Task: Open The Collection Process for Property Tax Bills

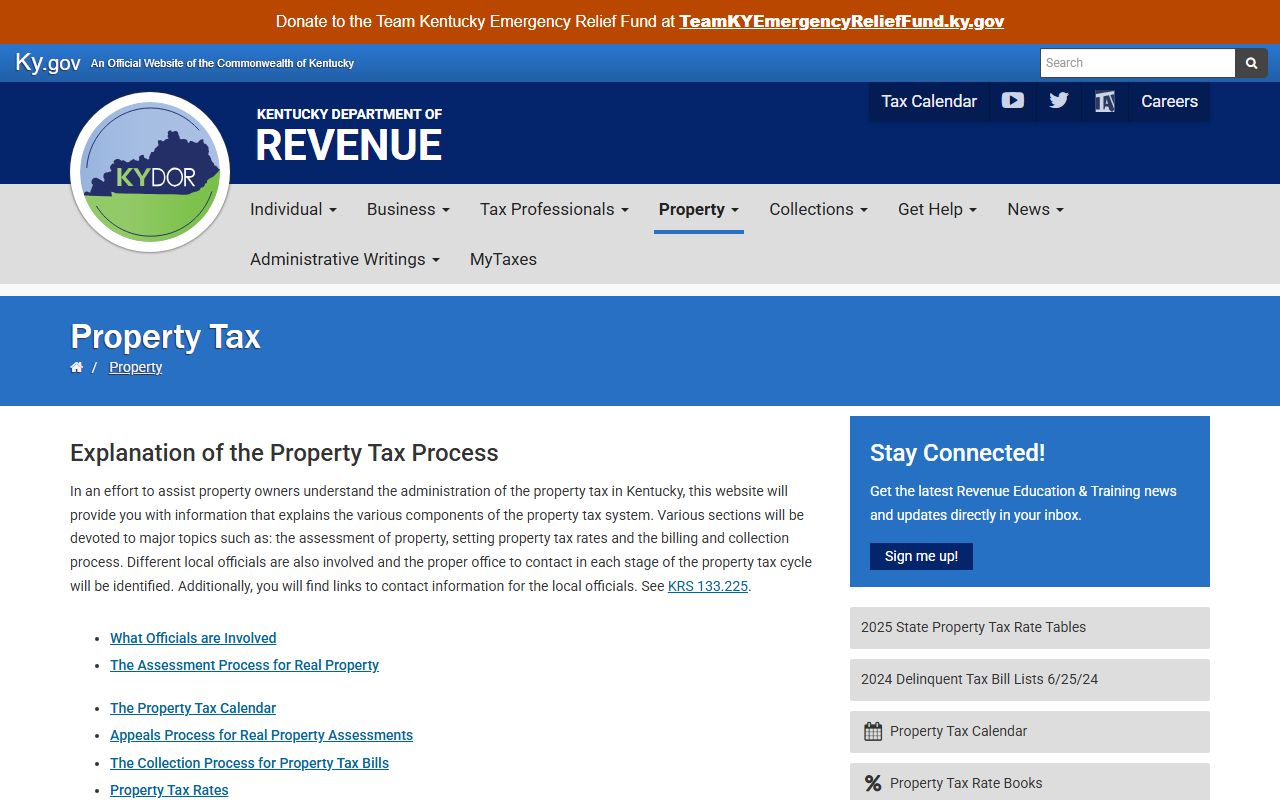Action: (249, 763)
